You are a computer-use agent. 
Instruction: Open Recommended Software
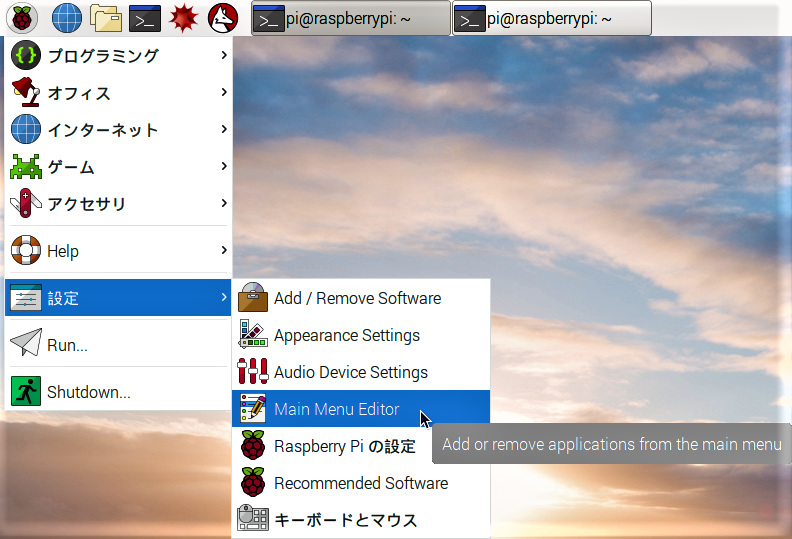pyautogui.click(x=361, y=482)
